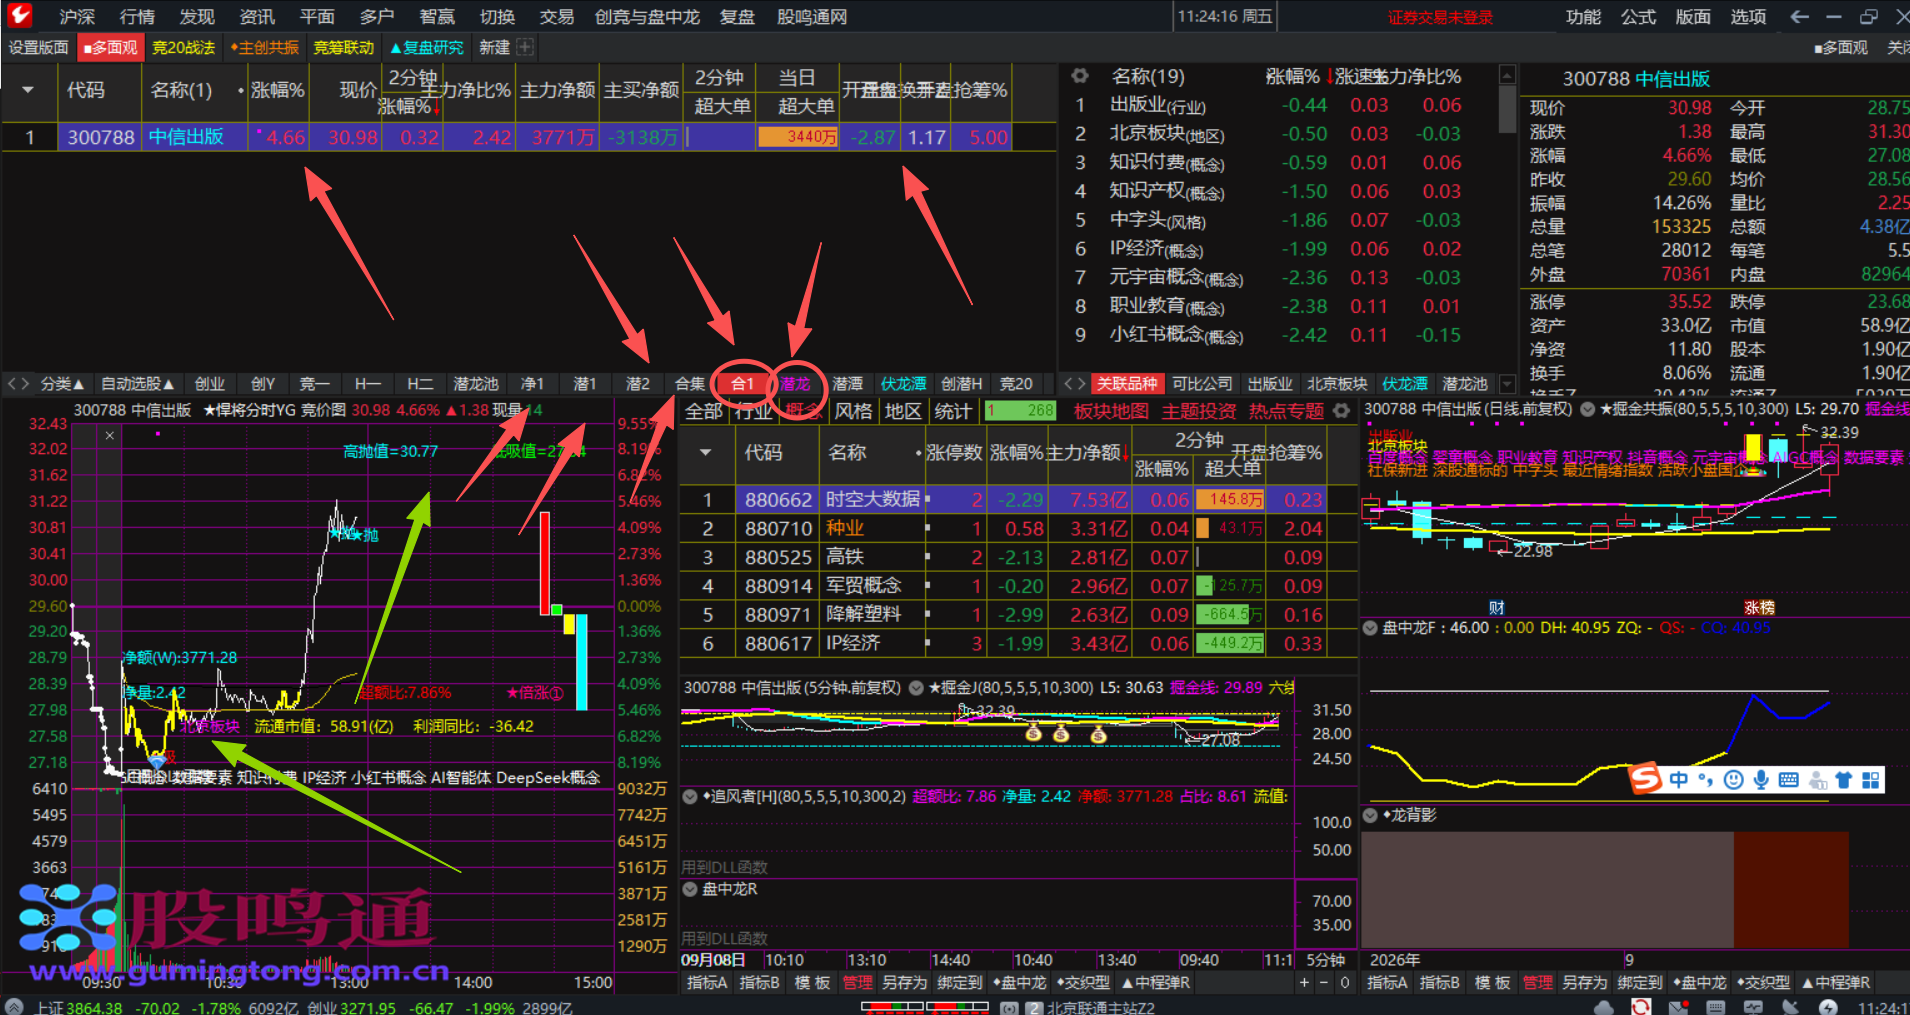The image size is (1910, 1015).
Task: Click the red app logo icon
Action: point(19,16)
